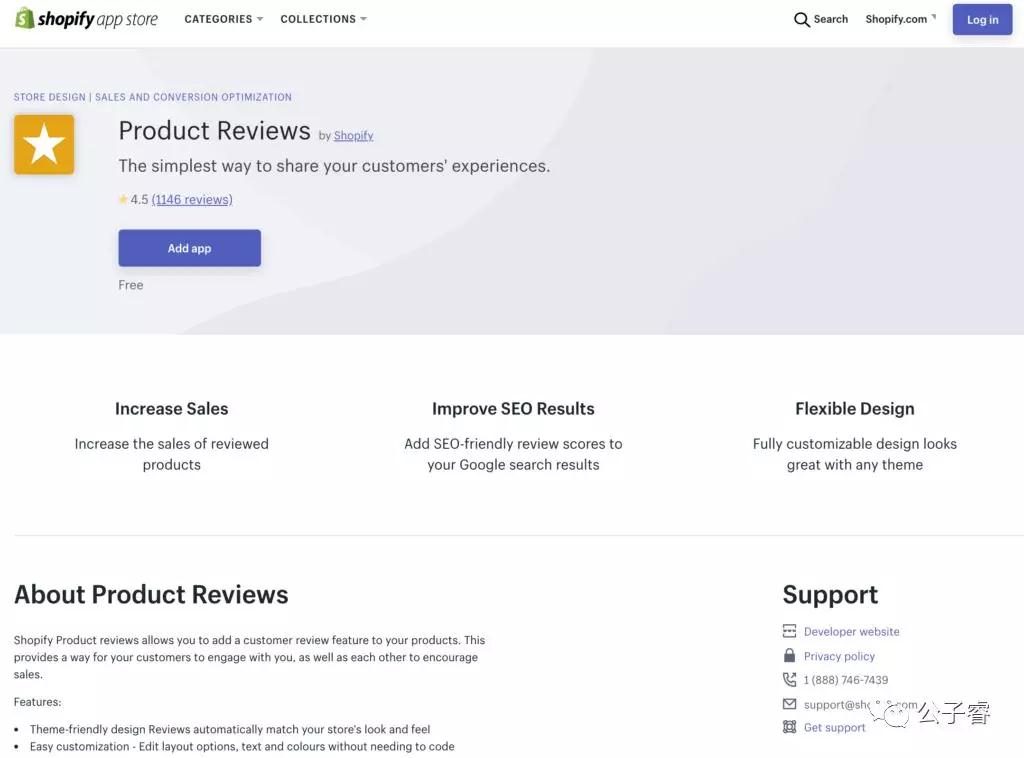Click the Get support lifebuoy icon

[x=789, y=727]
